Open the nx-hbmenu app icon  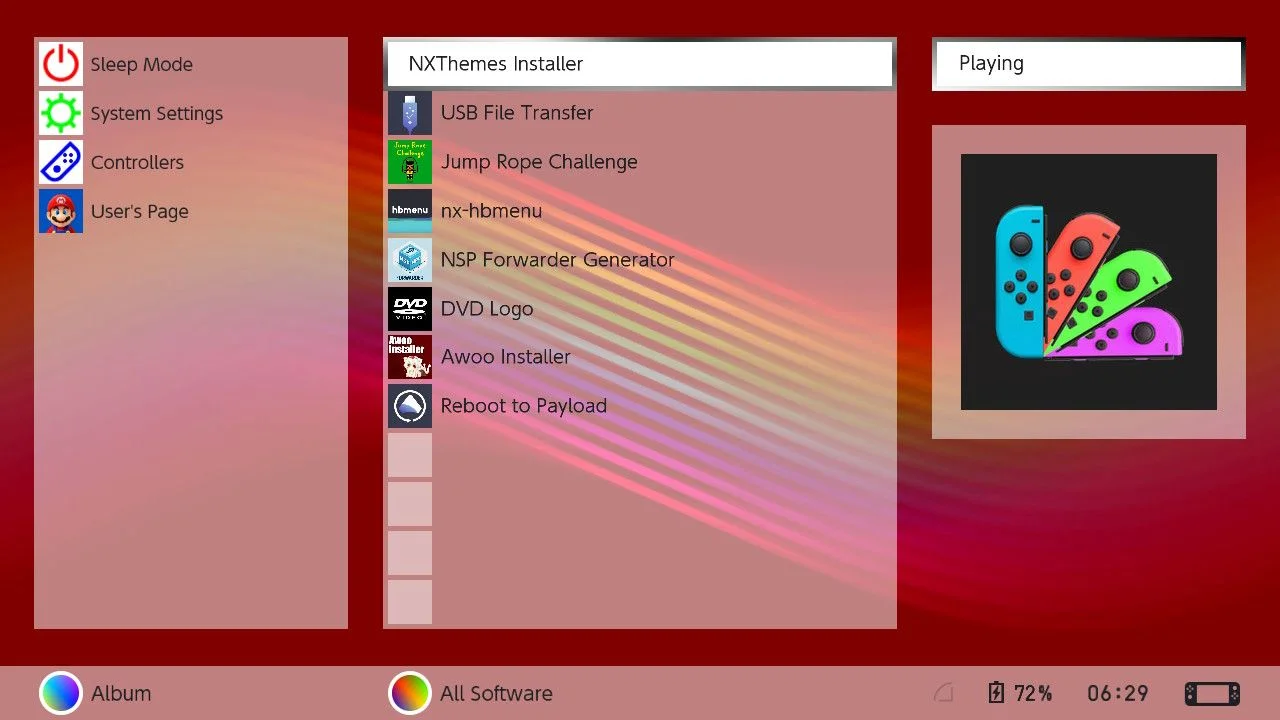point(410,211)
